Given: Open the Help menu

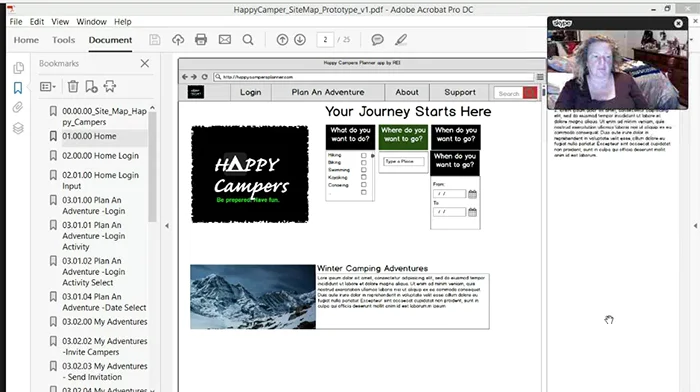Looking at the screenshot, I should [x=122, y=21].
